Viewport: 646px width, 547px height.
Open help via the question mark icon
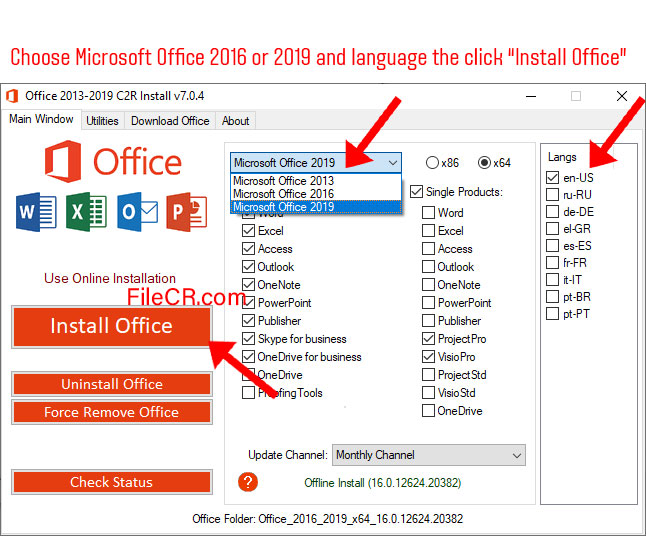(x=248, y=482)
